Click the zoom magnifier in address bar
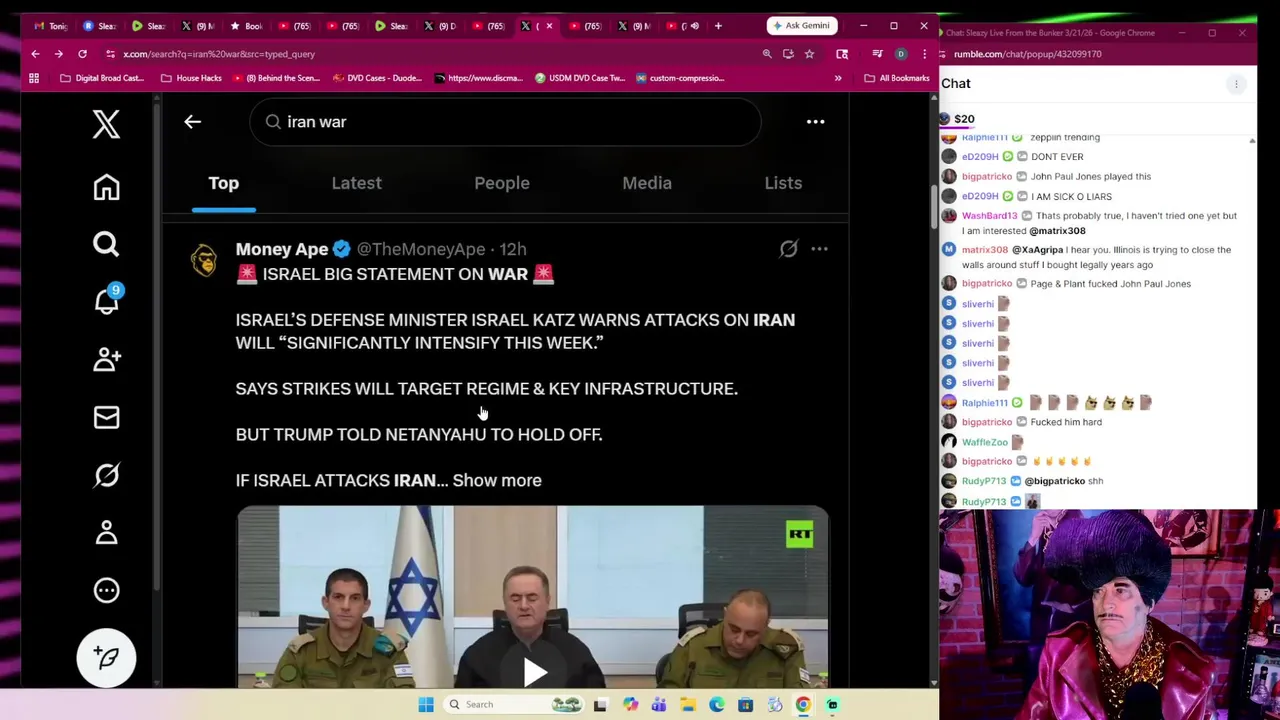Viewport: 1280px width, 720px height. click(767, 54)
